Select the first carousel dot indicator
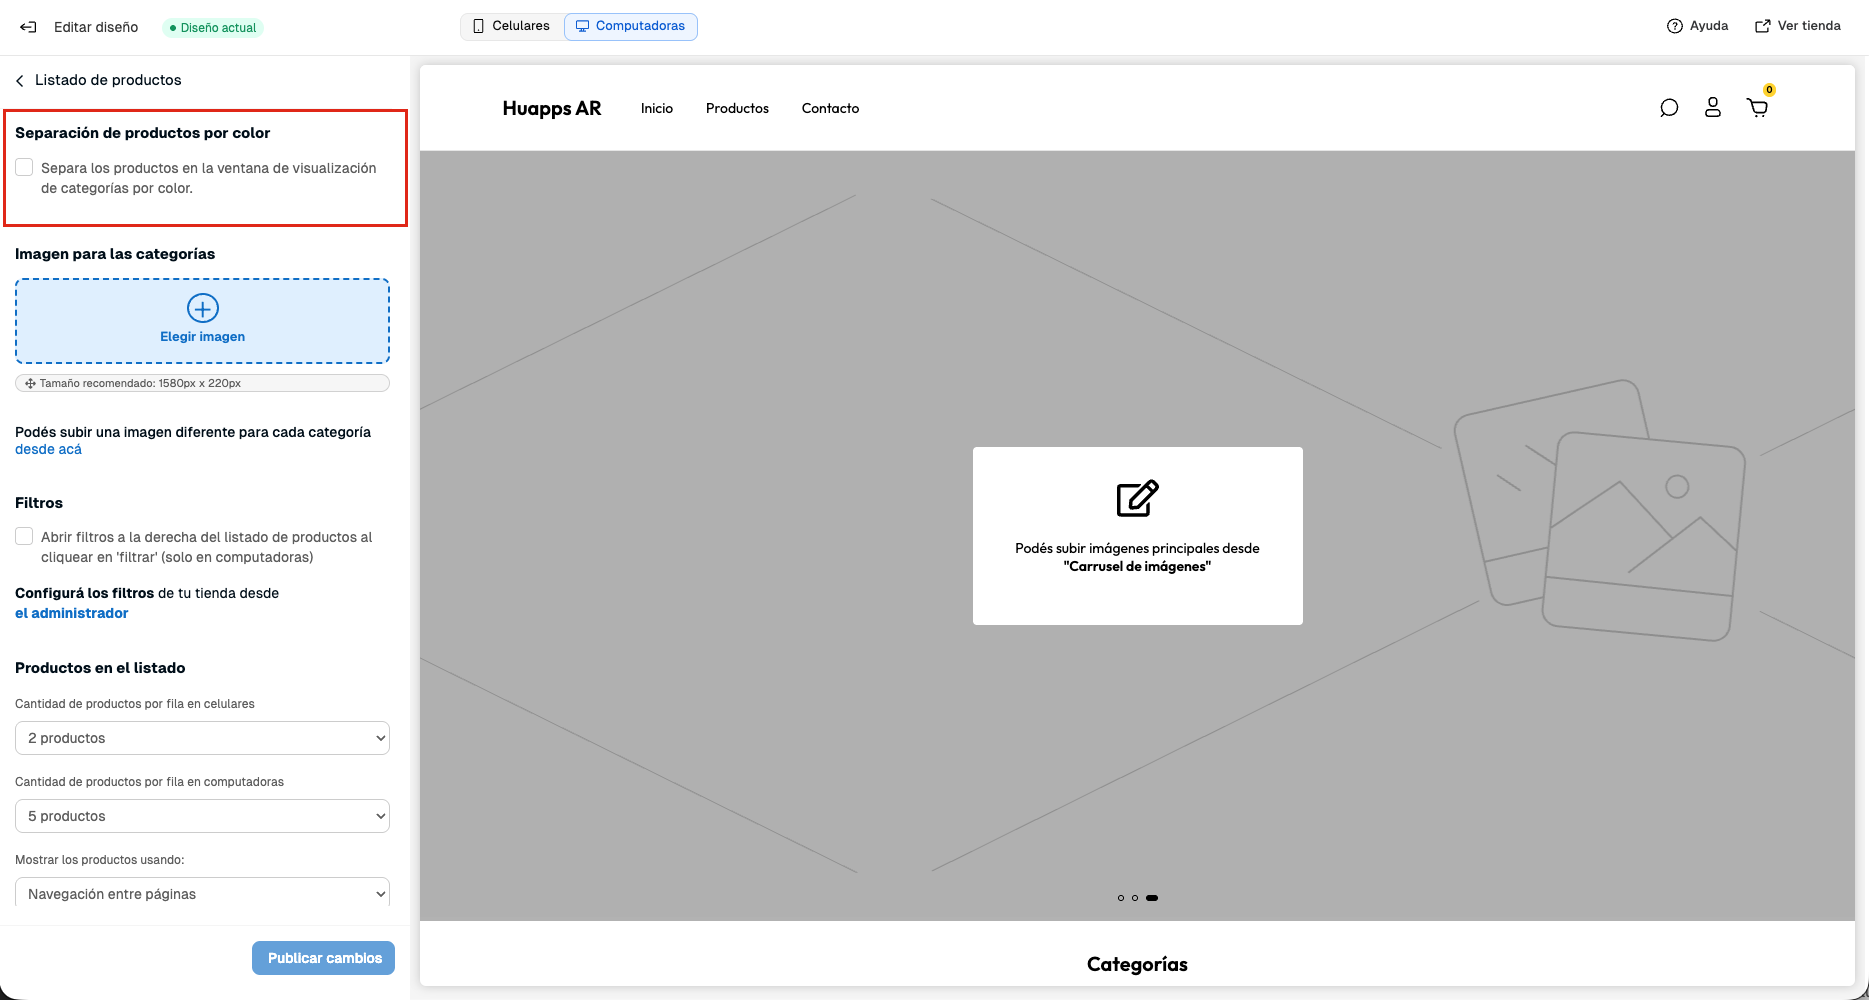This screenshot has width=1869, height=1000. [x=1121, y=898]
